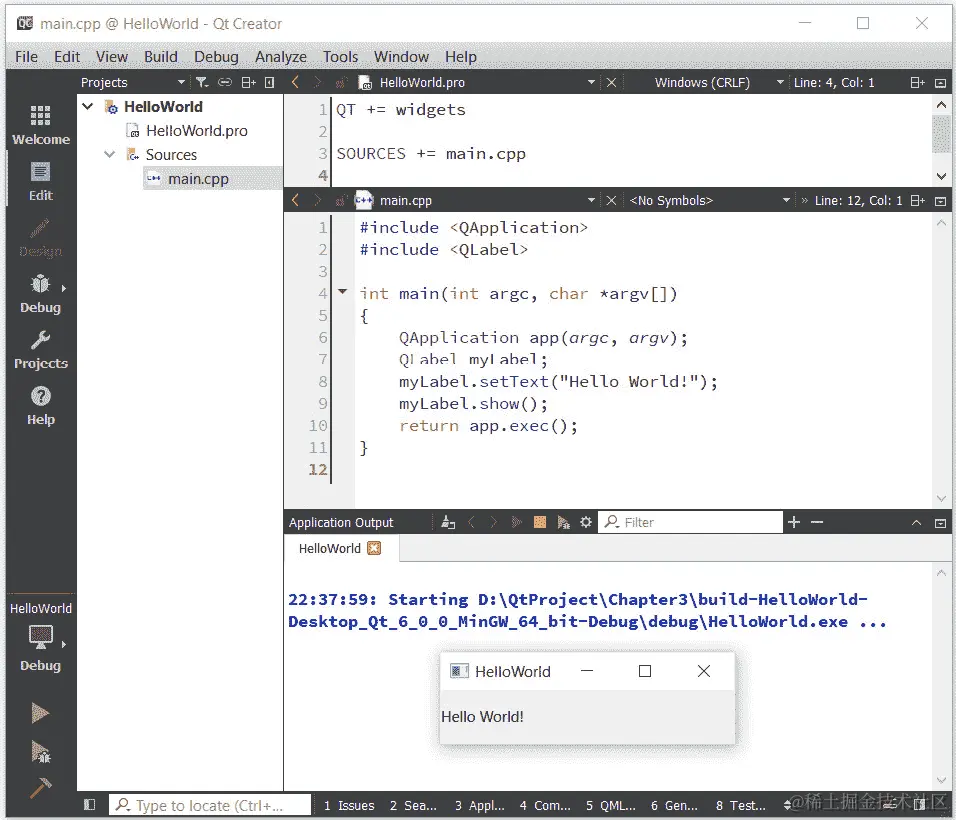Image resolution: width=956 pixels, height=820 pixels.
Task: Click Line: 12, Col: 1 indicator
Action: click(858, 201)
